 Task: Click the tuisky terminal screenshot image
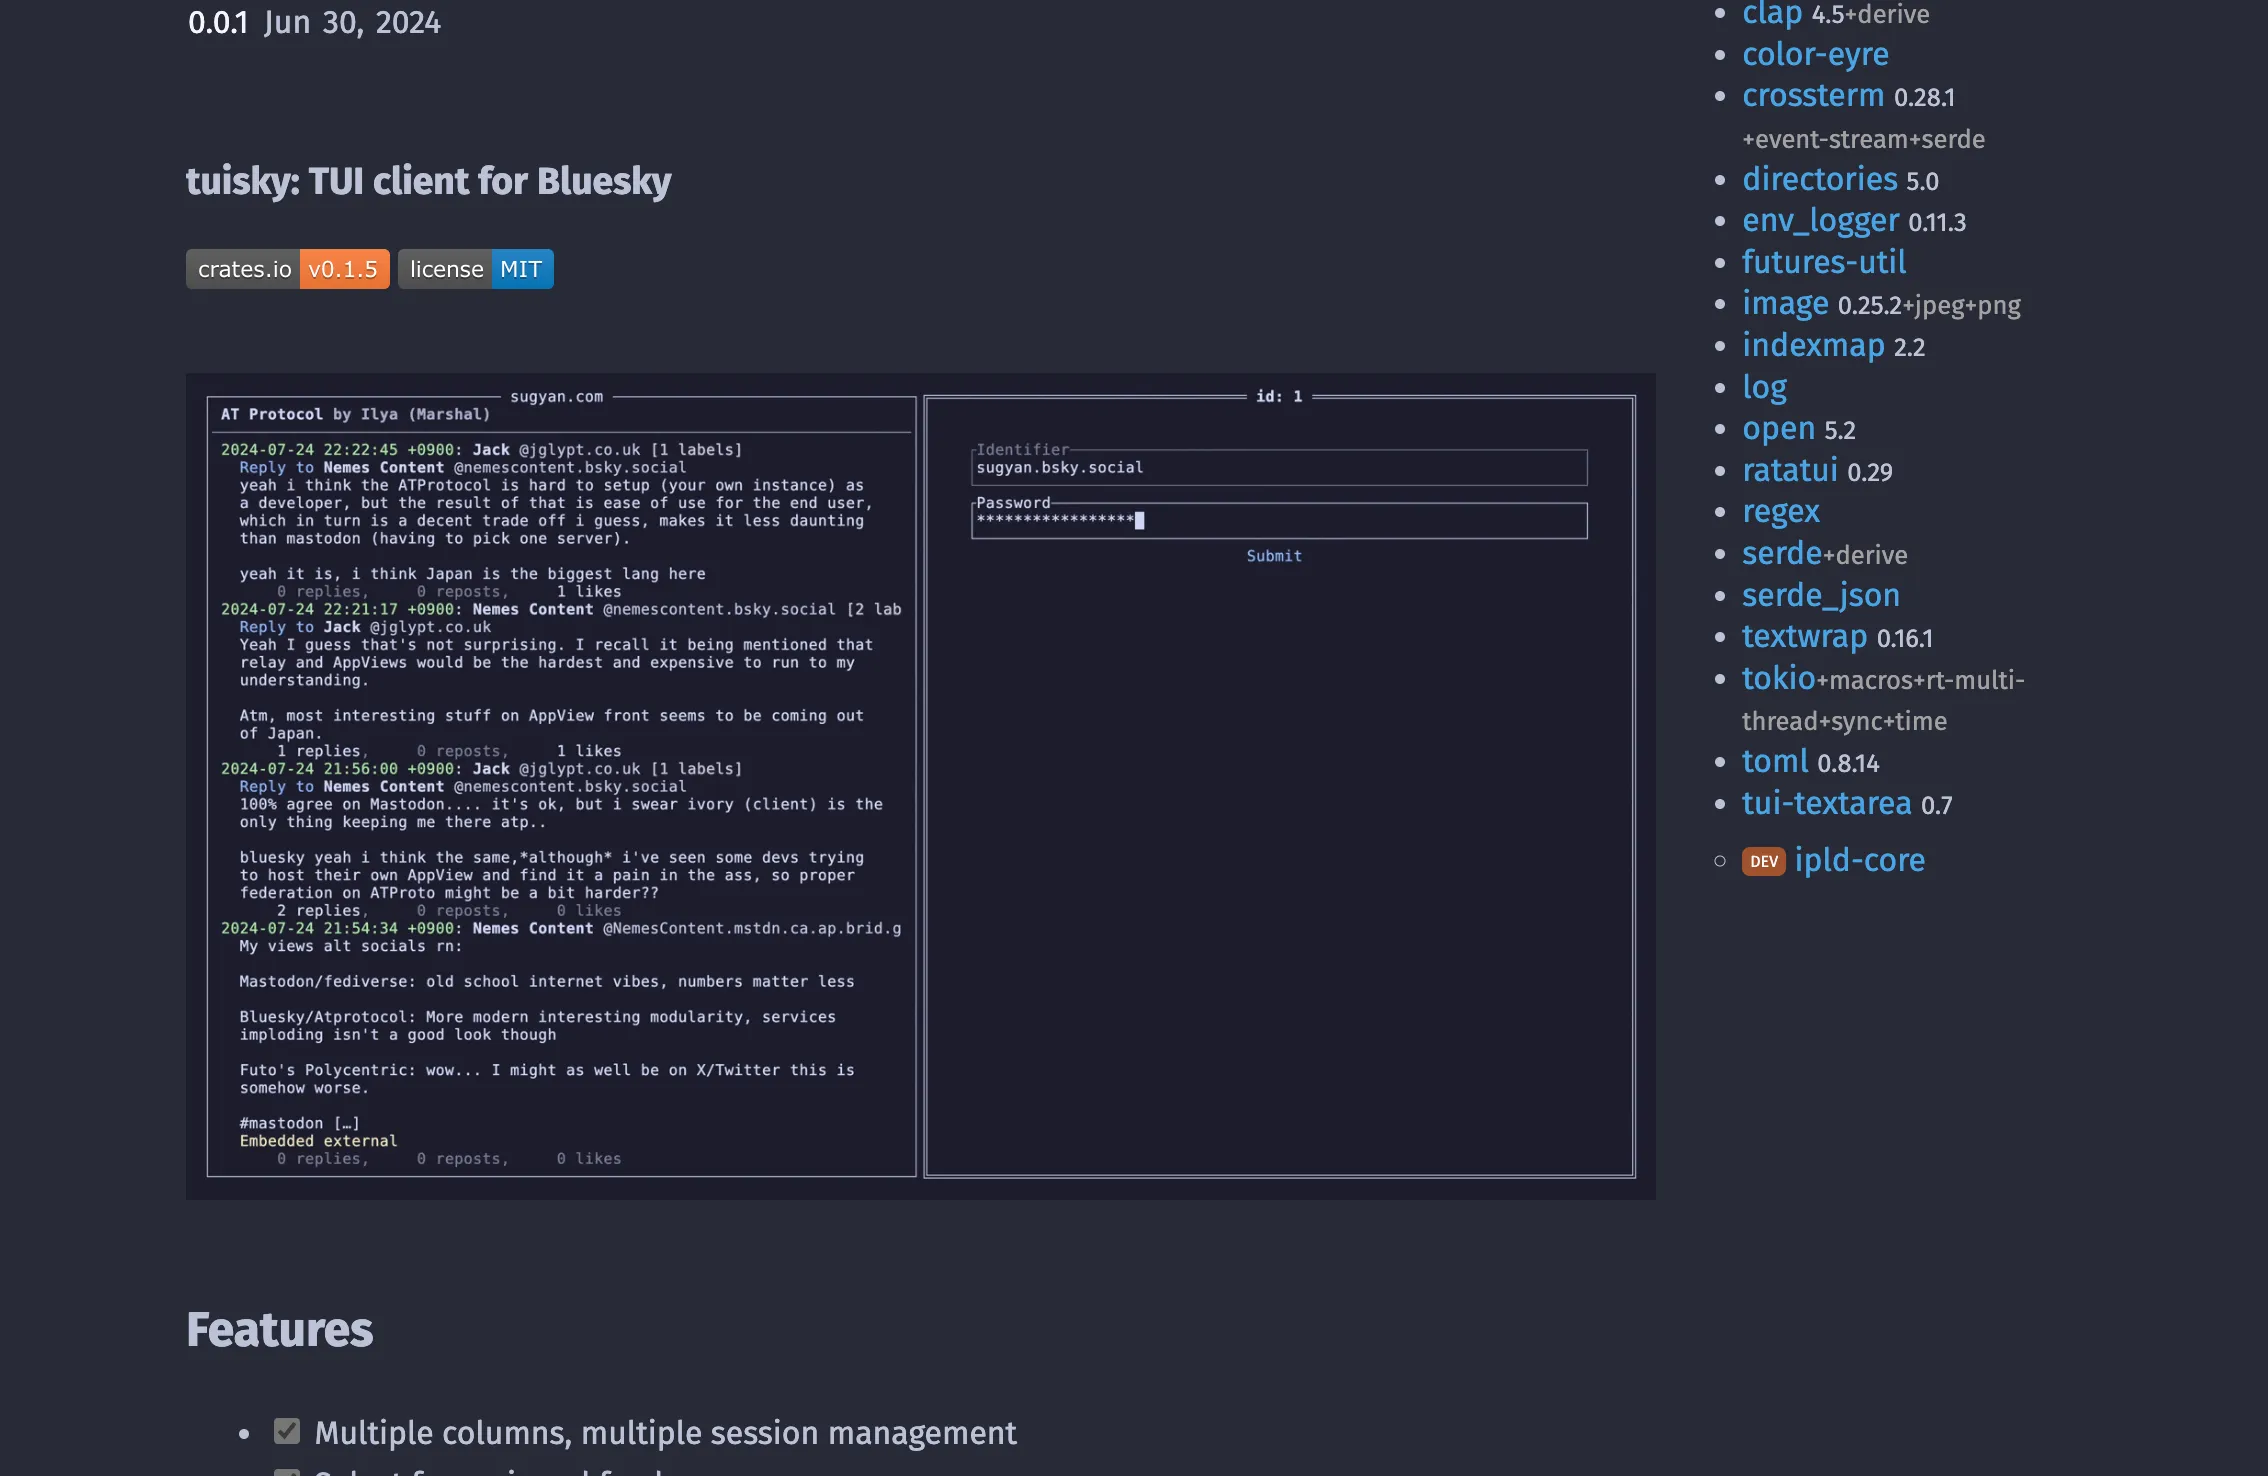click(x=921, y=786)
